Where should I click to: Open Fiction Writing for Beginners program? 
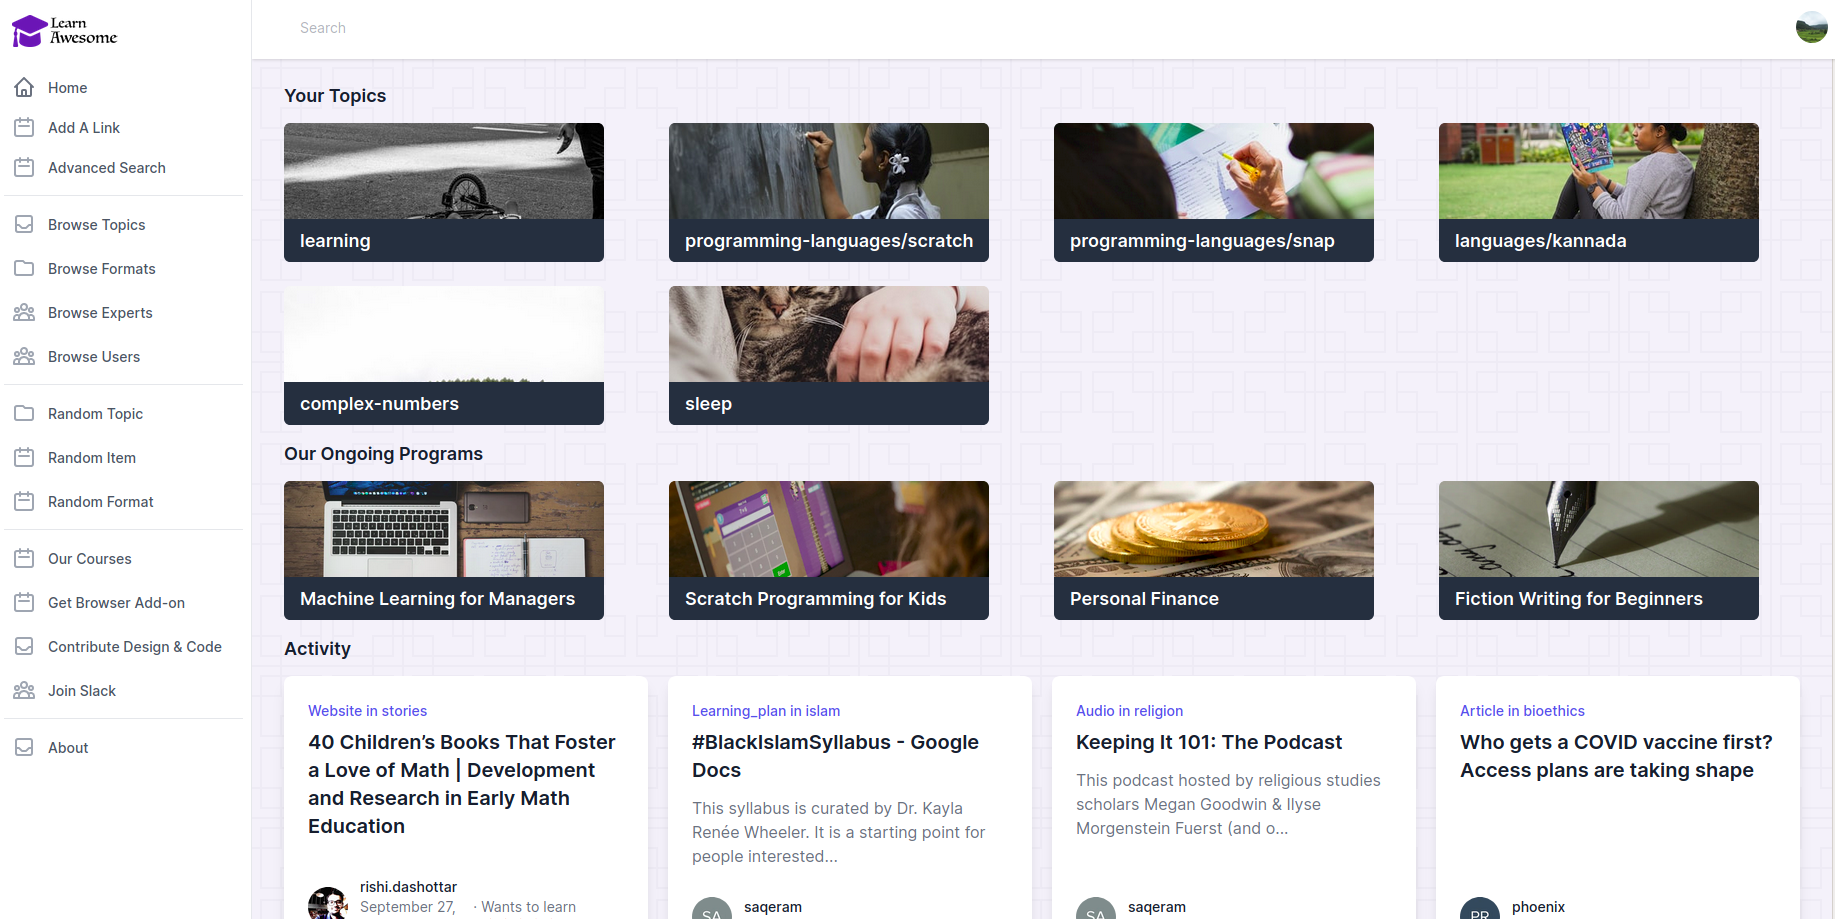[x=1599, y=550]
